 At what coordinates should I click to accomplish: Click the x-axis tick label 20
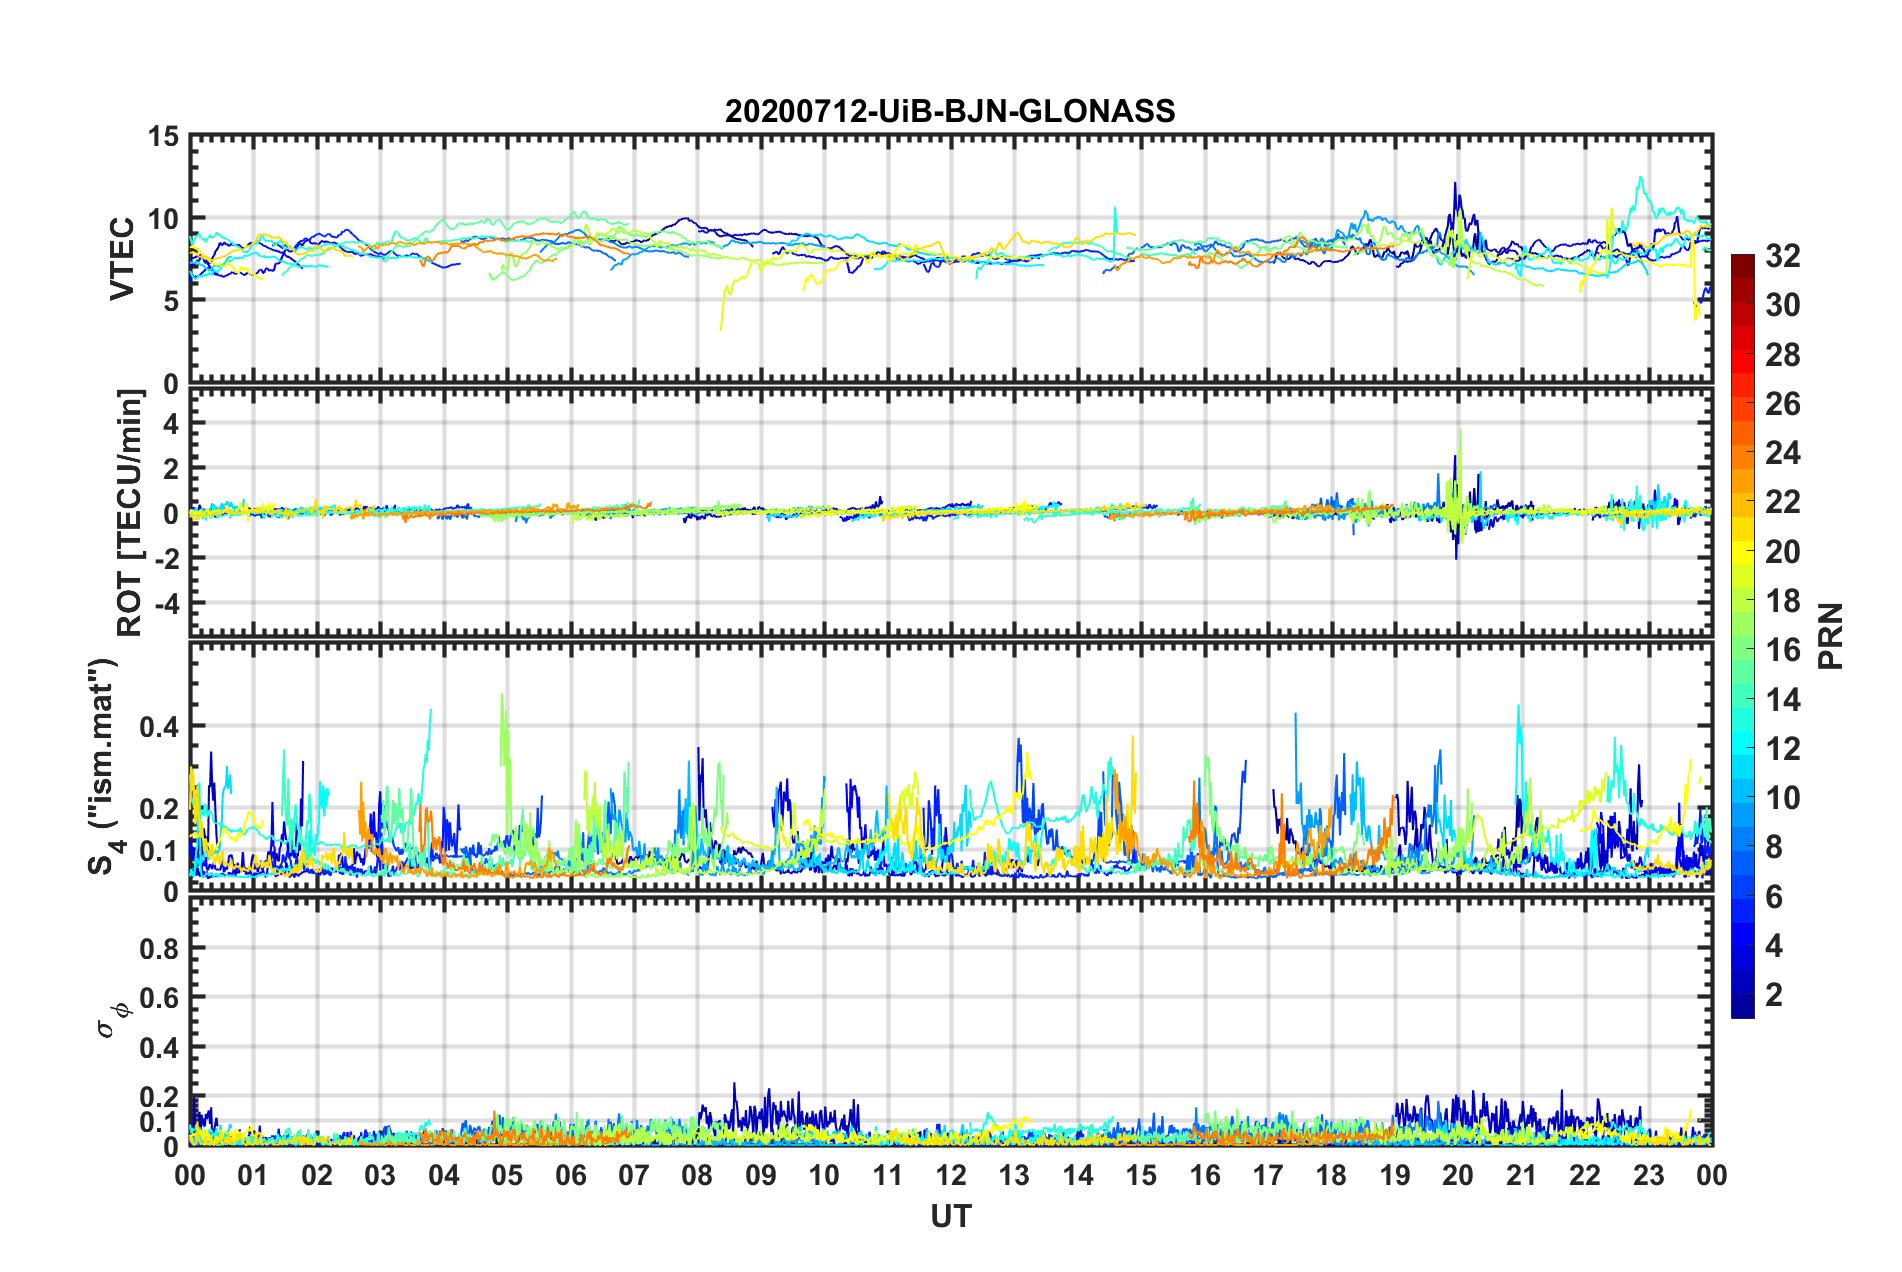click(x=1458, y=1175)
